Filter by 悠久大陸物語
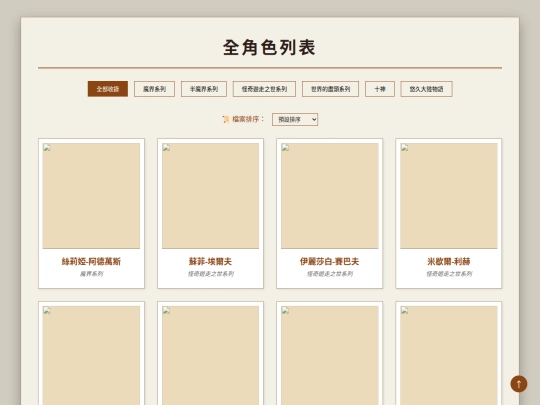Screen dimensions: 540x405 click(426, 89)
